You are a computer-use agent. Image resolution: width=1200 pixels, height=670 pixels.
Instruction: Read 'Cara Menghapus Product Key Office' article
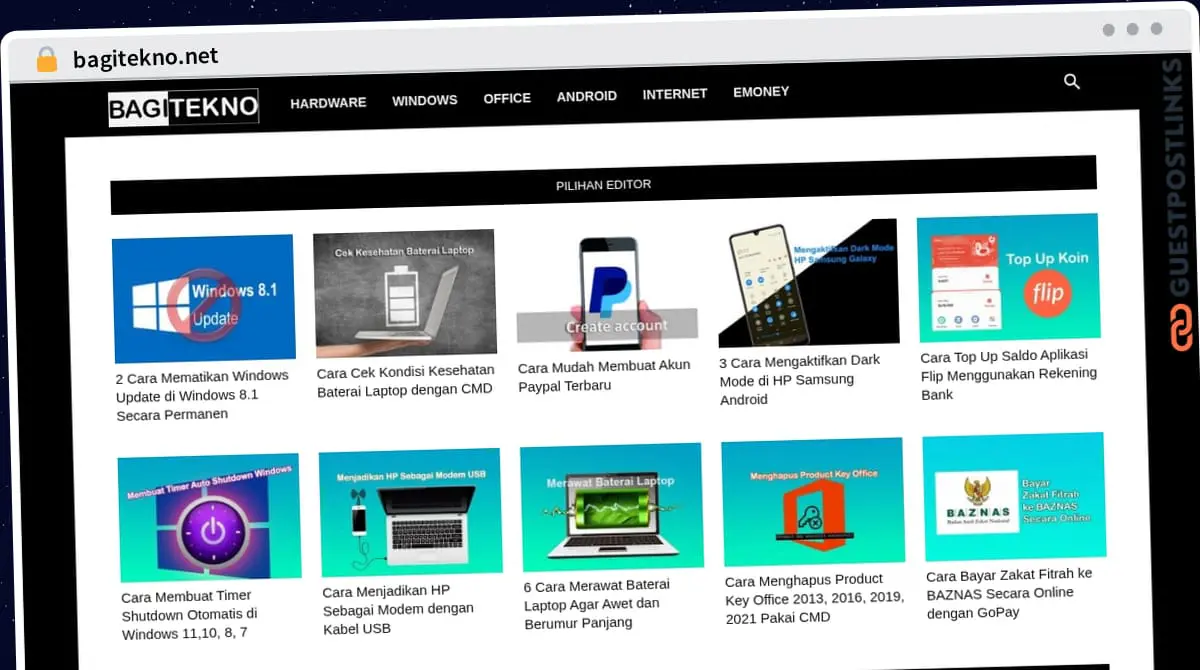pyautogui.click(x=815, y=598)
